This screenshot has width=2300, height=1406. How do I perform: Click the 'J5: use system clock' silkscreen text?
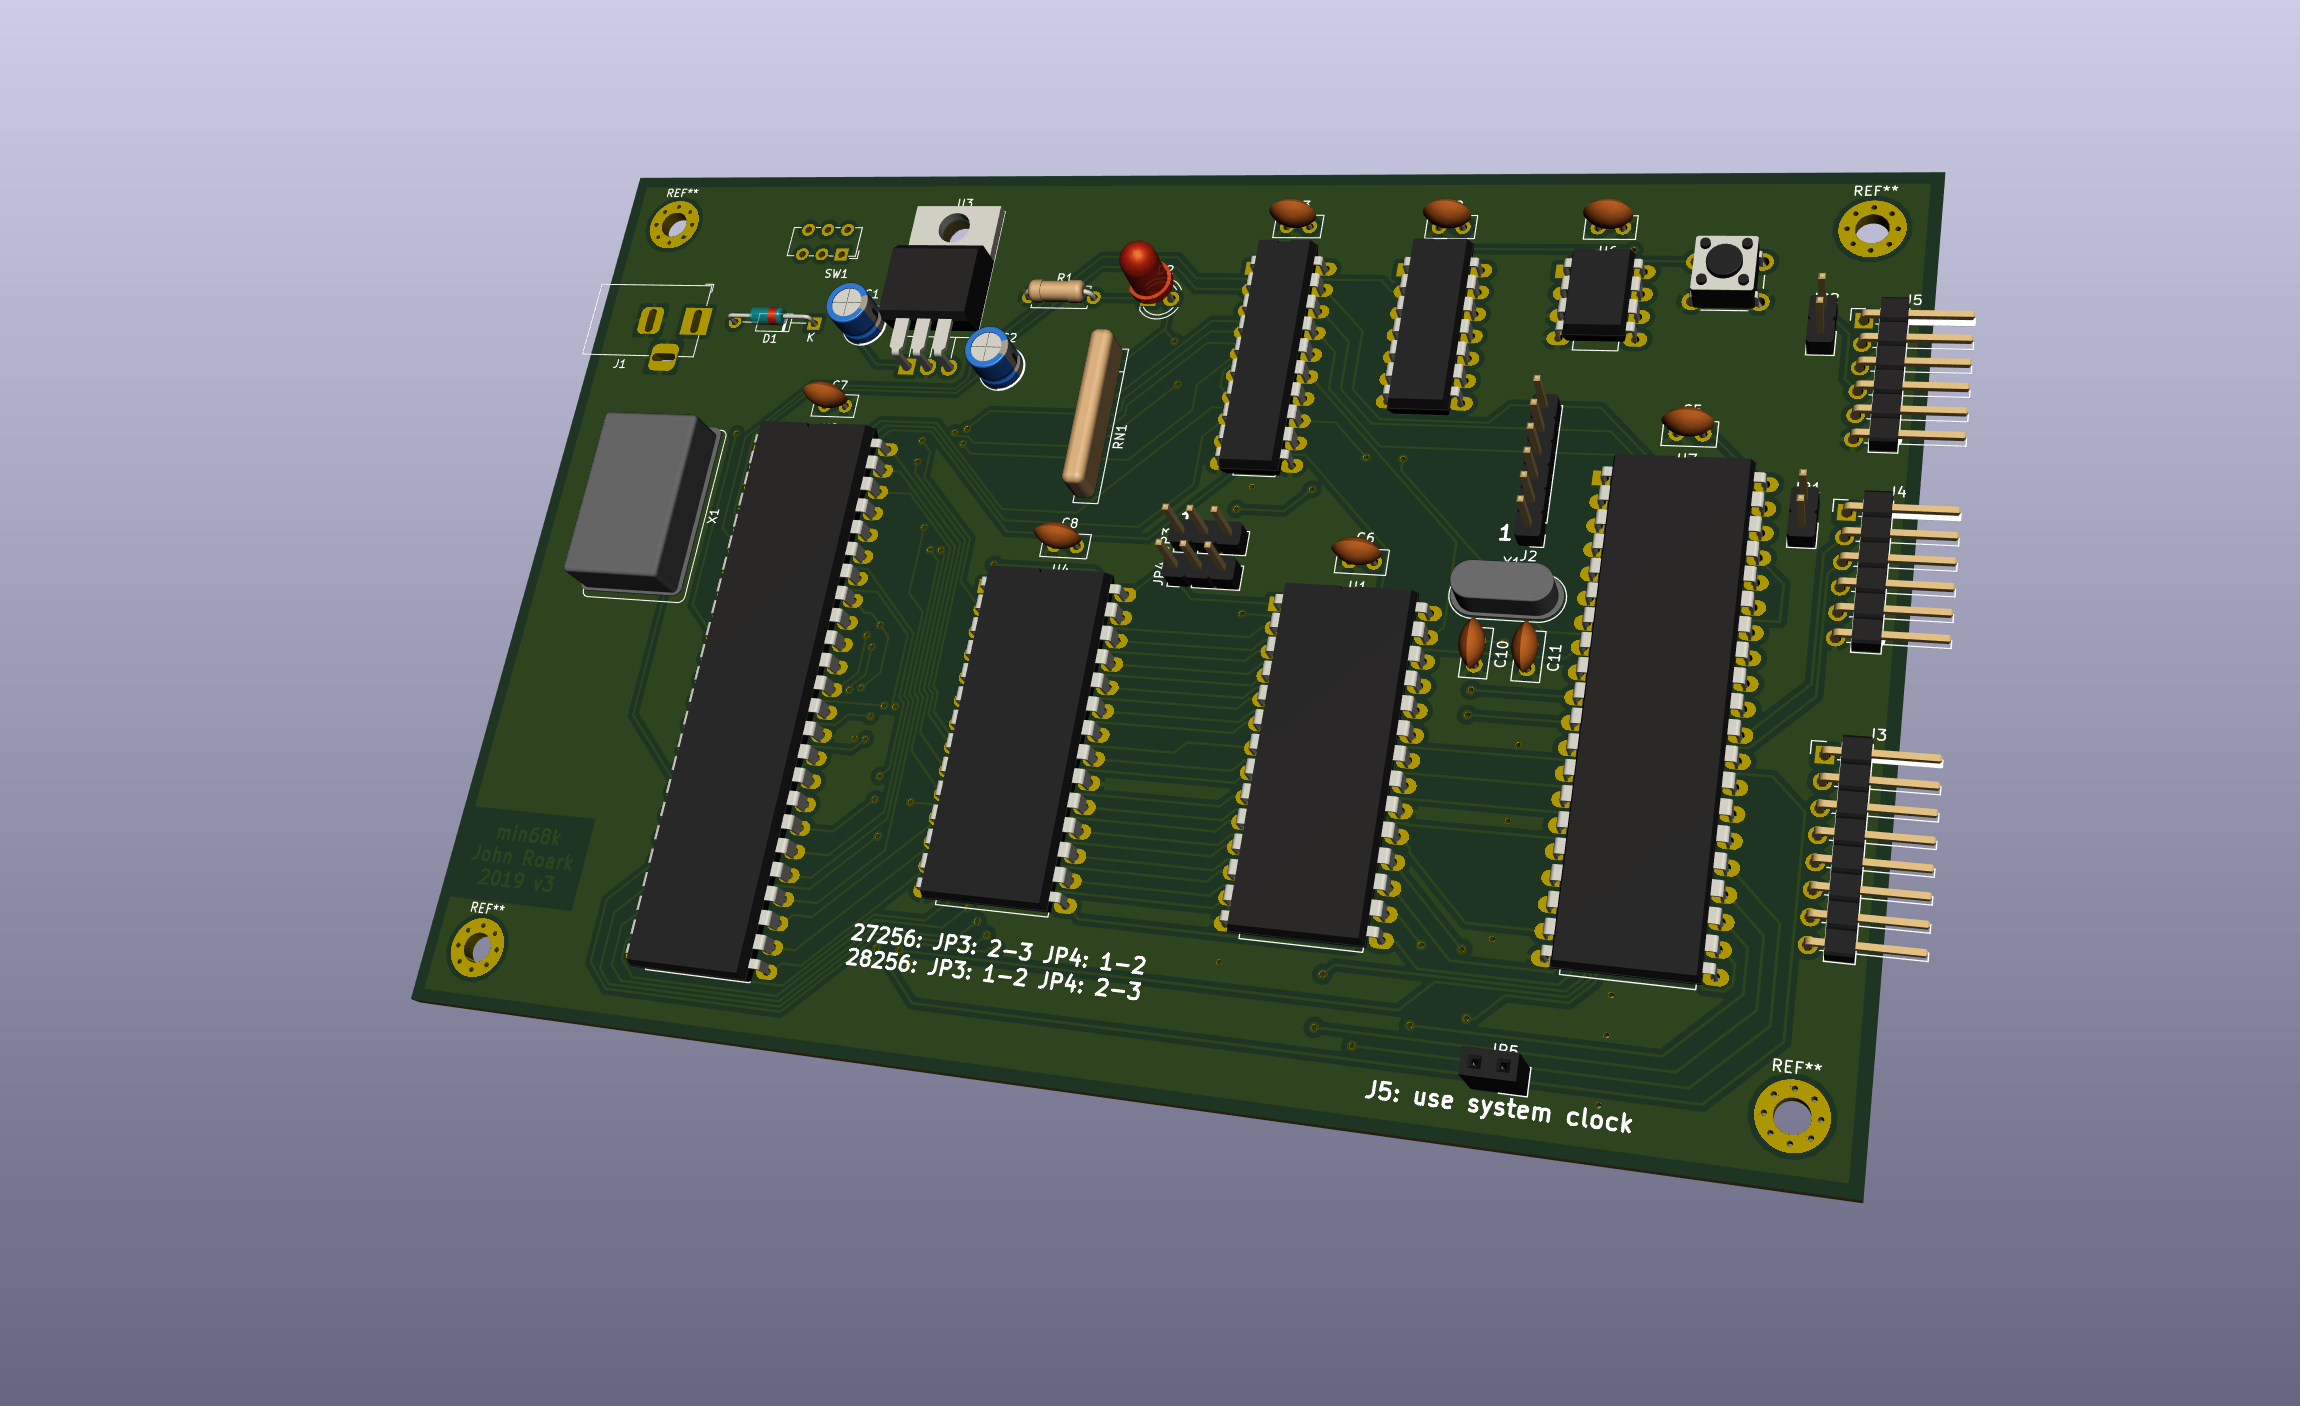(x=1498, y=1106)
